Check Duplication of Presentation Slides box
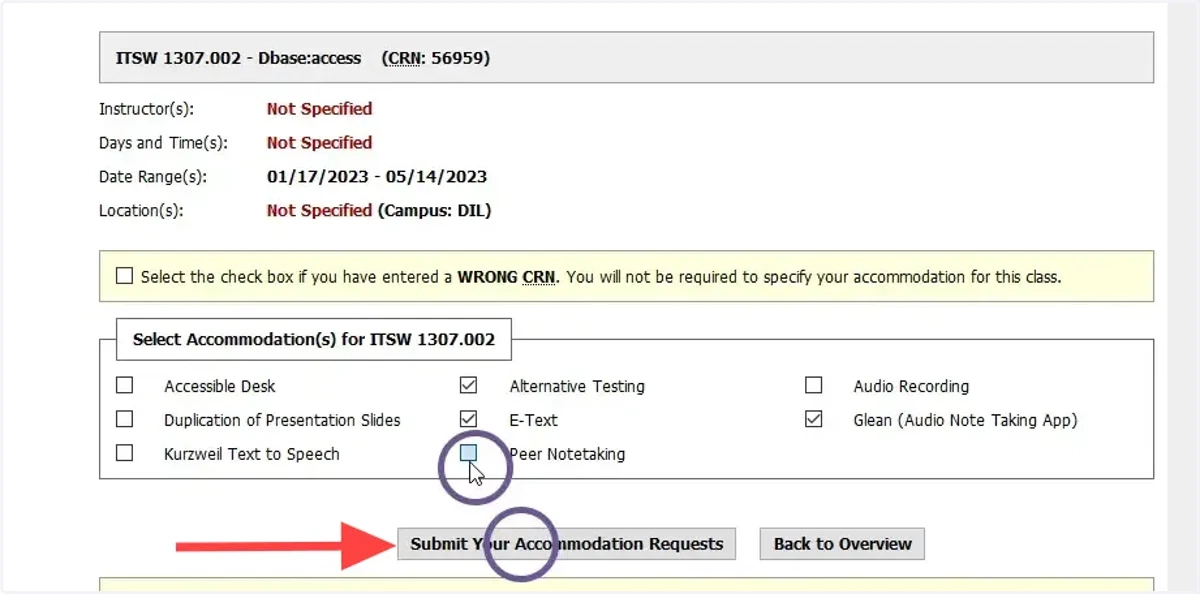Screen dimensions: 1200x594 point(124,419)
